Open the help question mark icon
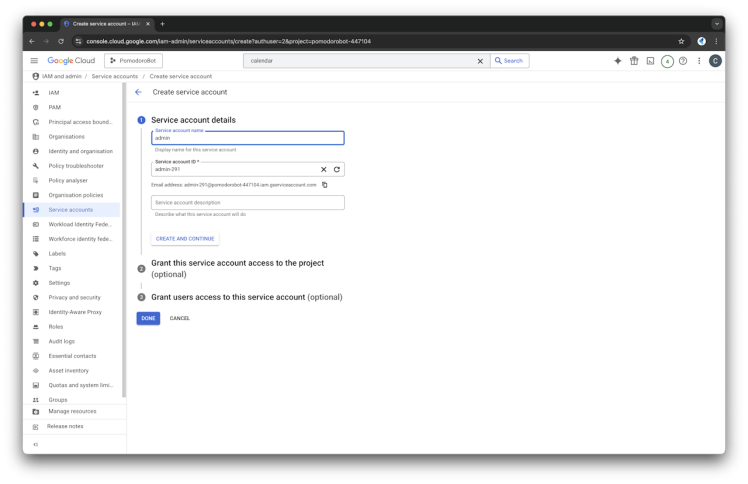This screenshot has height=484, width=748. click(683, 61)
